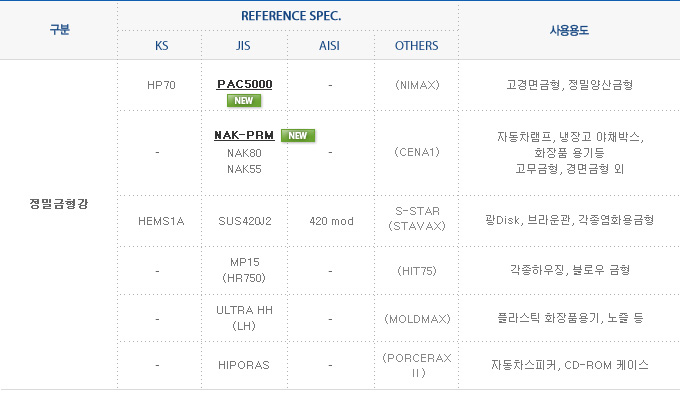Click the 420 mod AISI cell

pos(331,221)
